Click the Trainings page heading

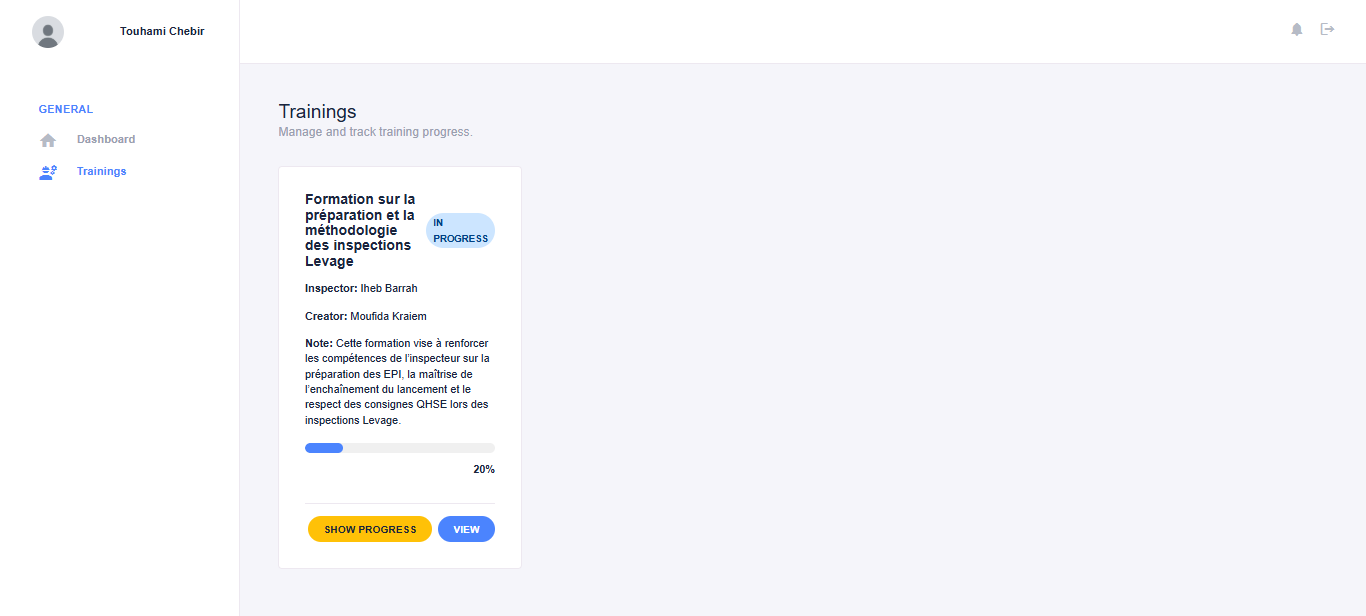click(317, 111)
